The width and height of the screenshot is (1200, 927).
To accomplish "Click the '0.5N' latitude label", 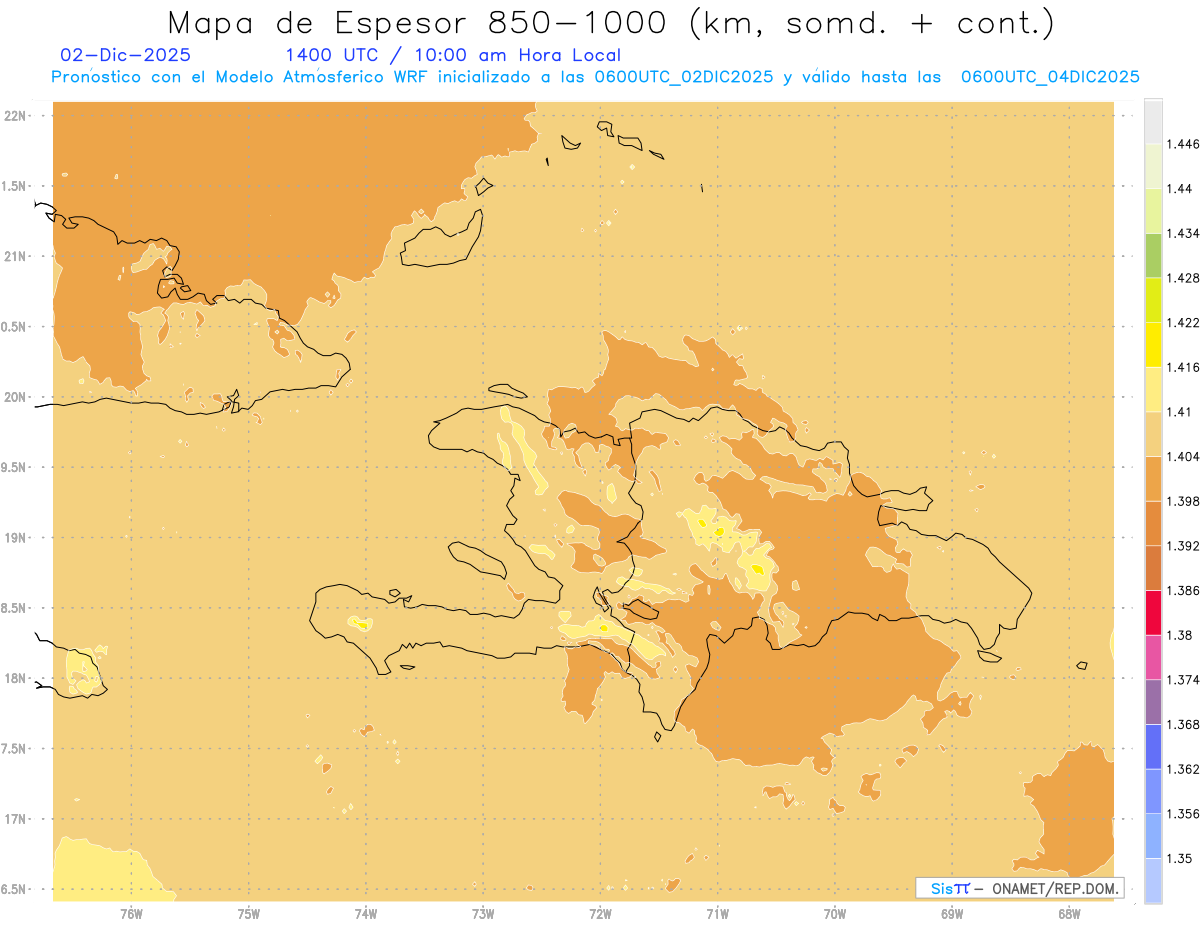I will pyautogui.click(x=15, y=327).
